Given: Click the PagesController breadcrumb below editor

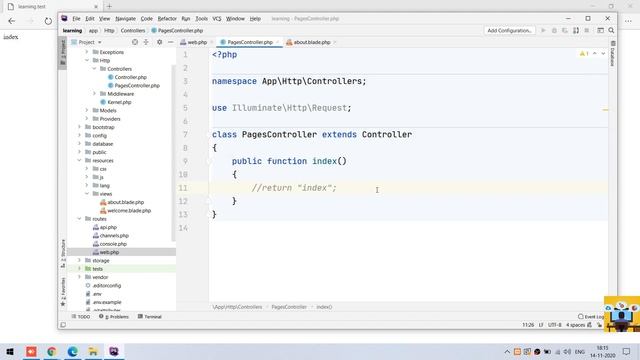Looking at the screenshot, I should coord(289,307).
